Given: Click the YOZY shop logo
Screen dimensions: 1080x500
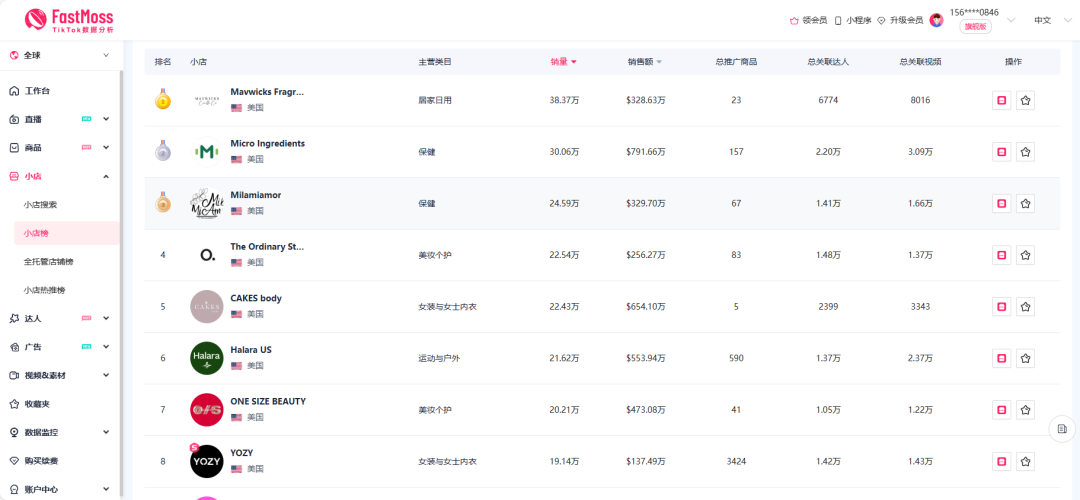Looking at the screenshot, I should point(207,461).
